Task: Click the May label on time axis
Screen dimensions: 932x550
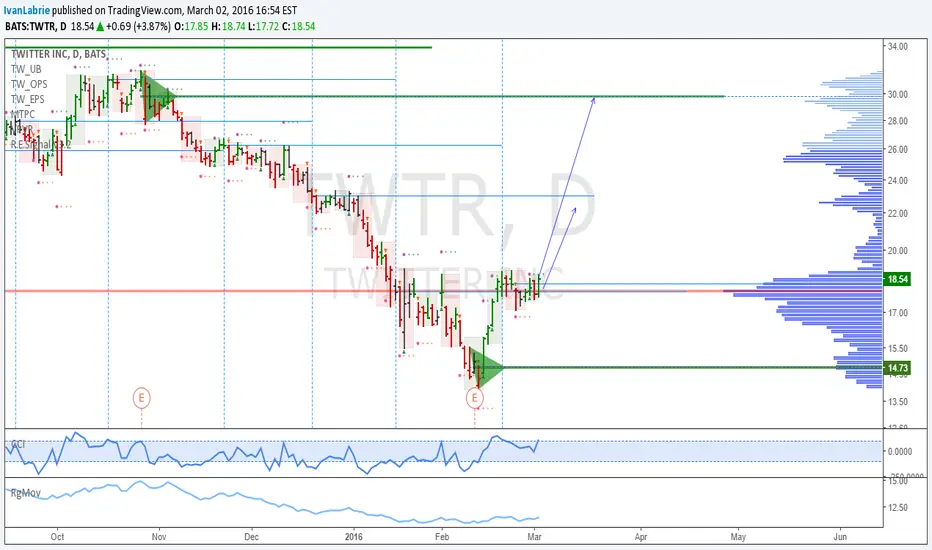Action: point(738,536)
